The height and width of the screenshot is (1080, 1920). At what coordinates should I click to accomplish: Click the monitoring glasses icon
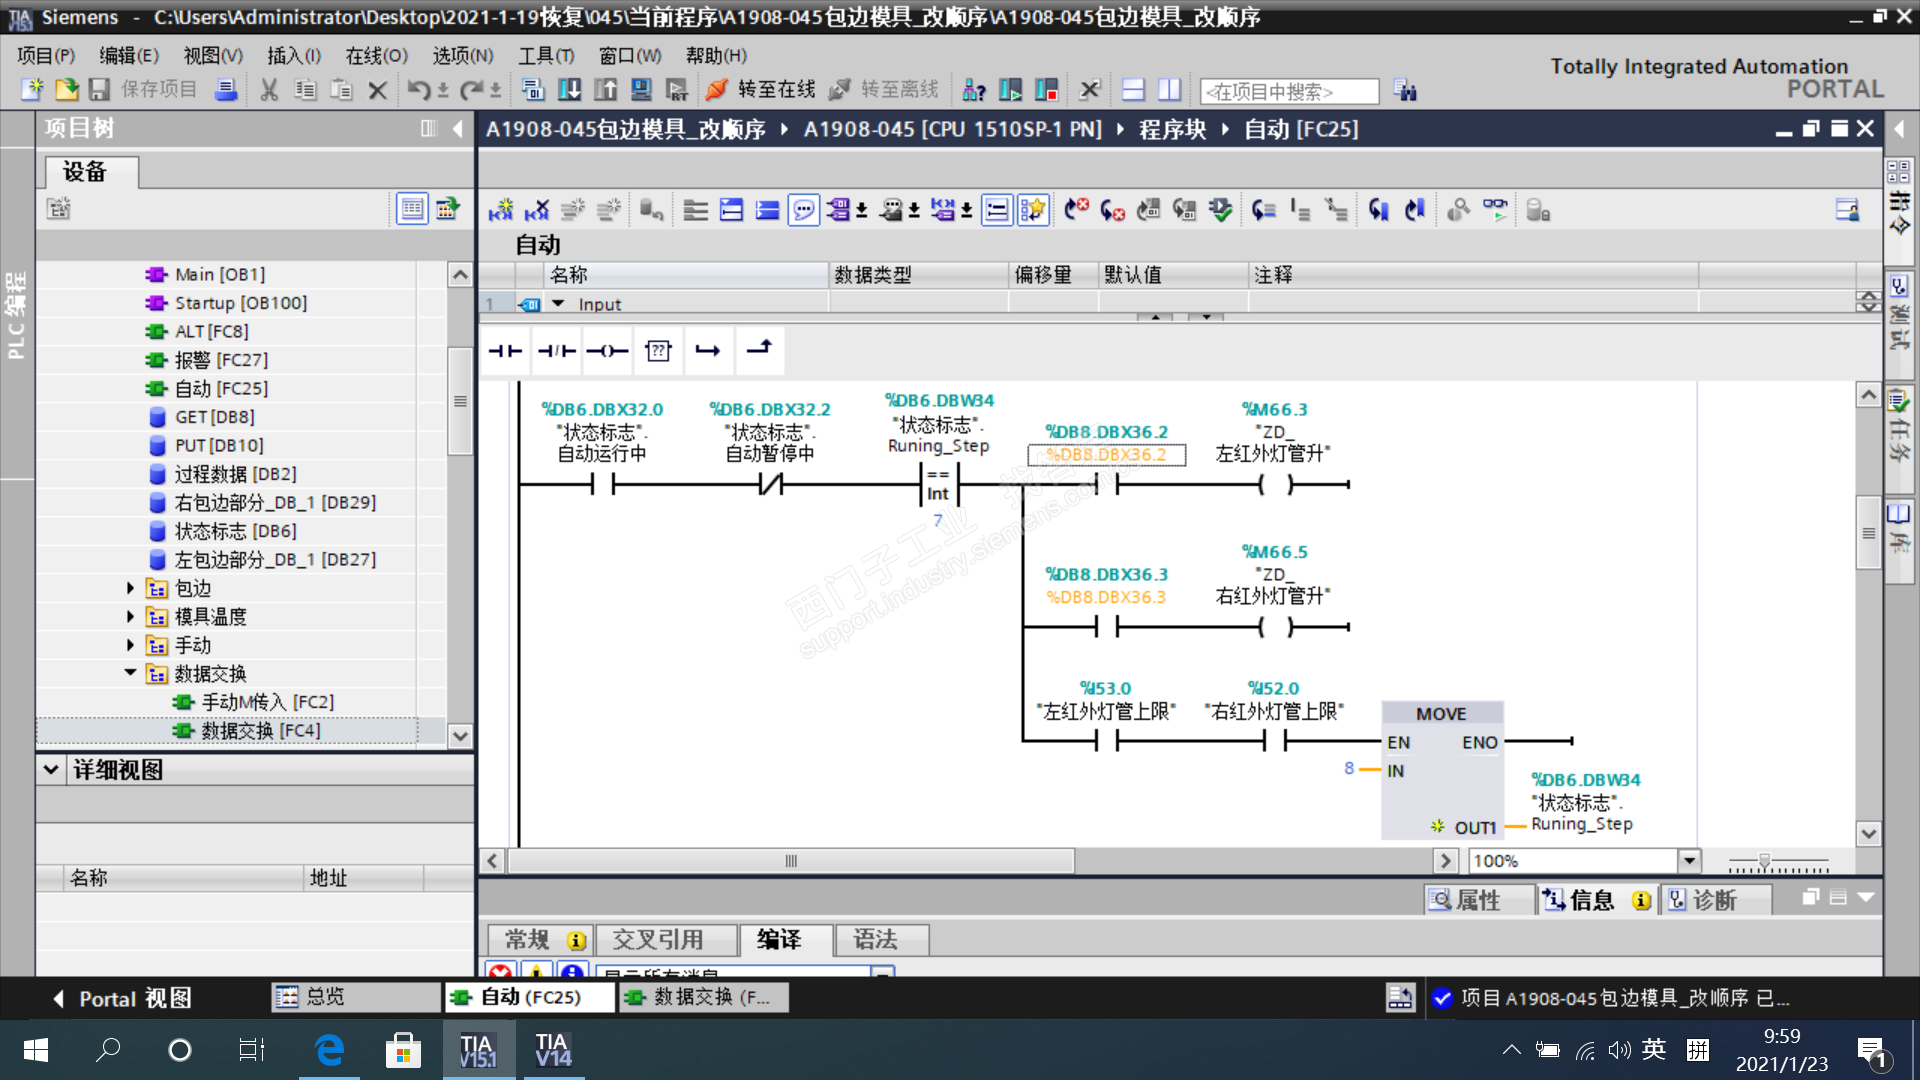coord(1494,210)
